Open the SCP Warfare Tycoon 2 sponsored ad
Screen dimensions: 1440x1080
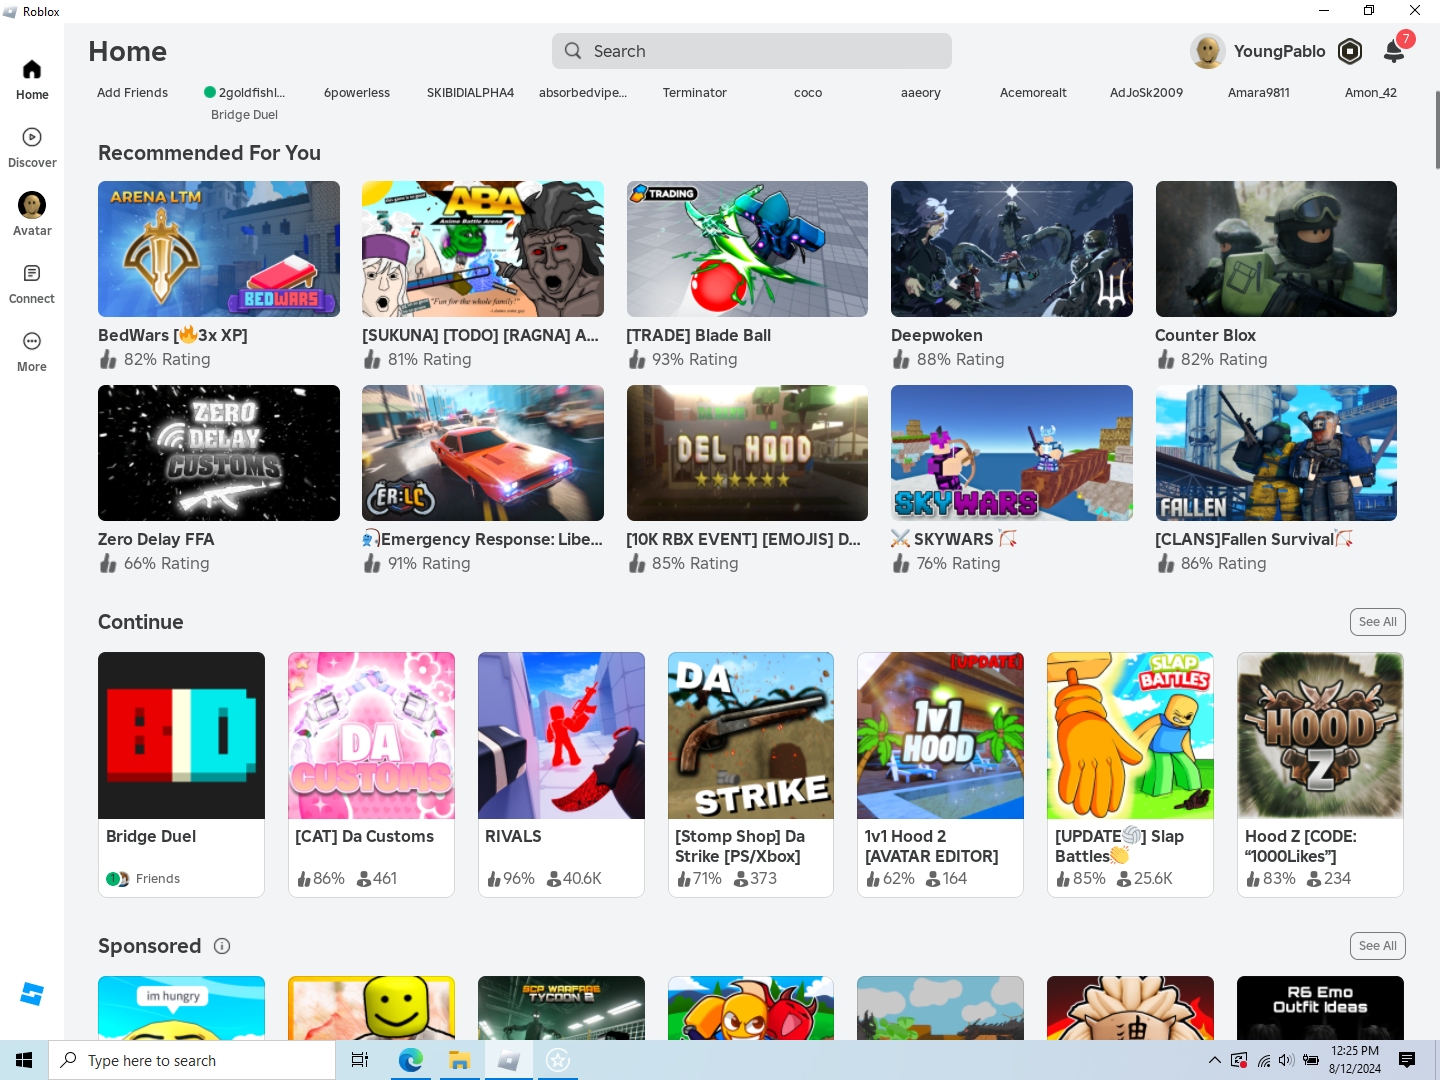point(561,1008)
